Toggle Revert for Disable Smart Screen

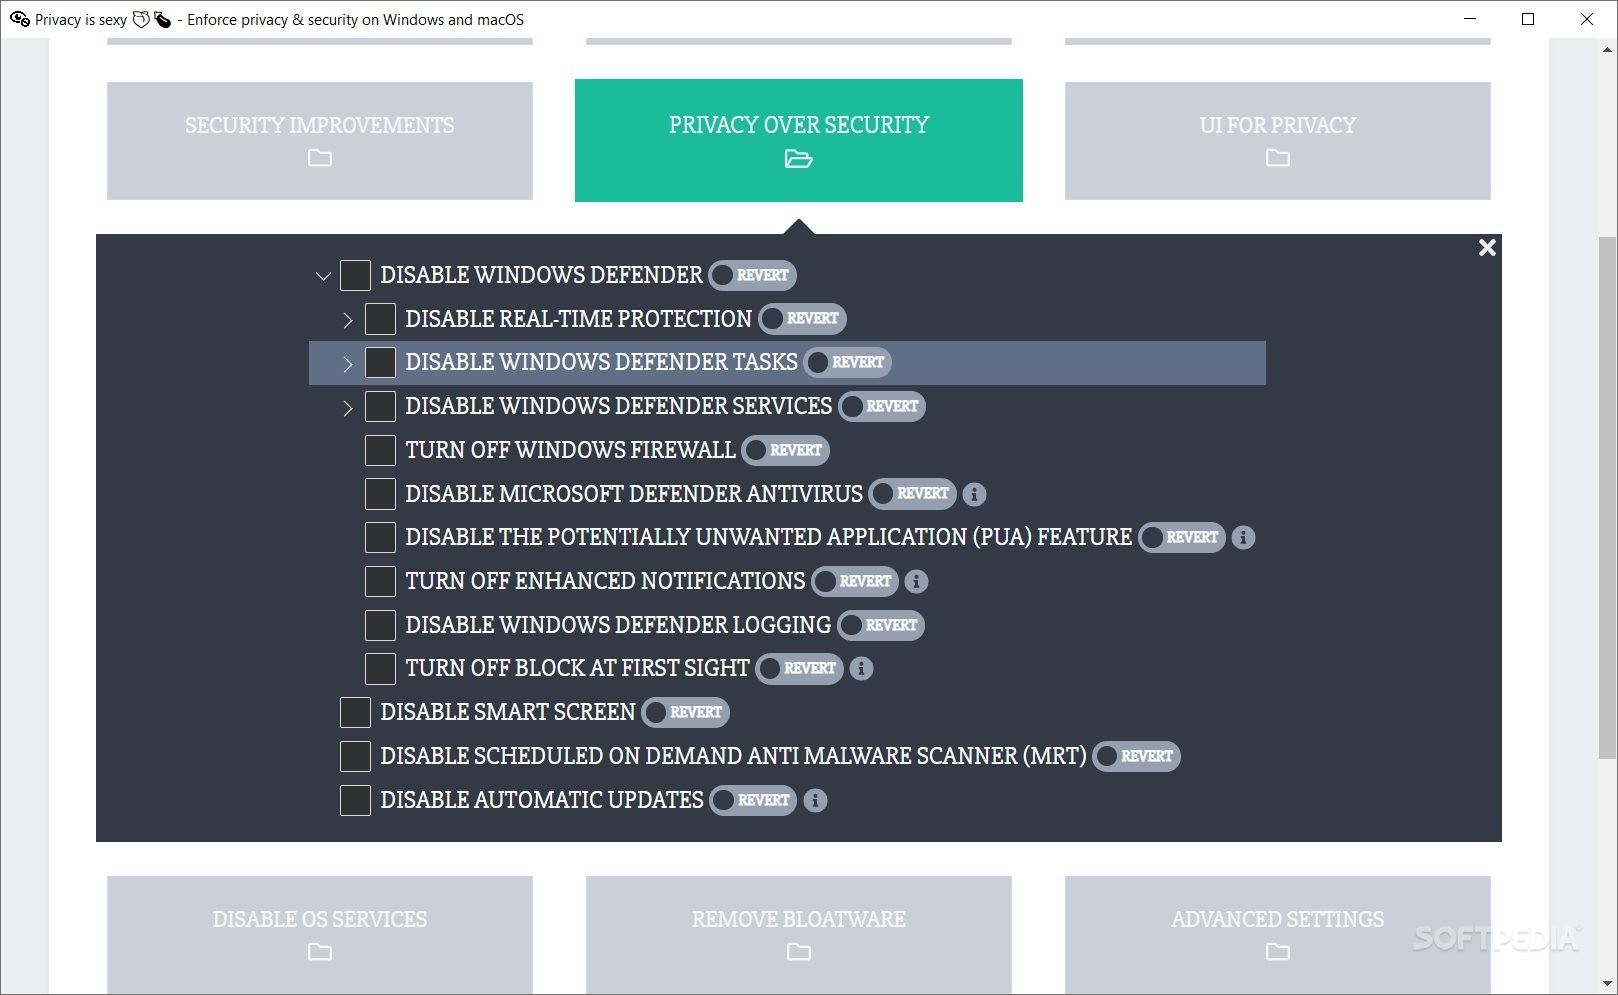pyautogui.click(x=685, y=712)
